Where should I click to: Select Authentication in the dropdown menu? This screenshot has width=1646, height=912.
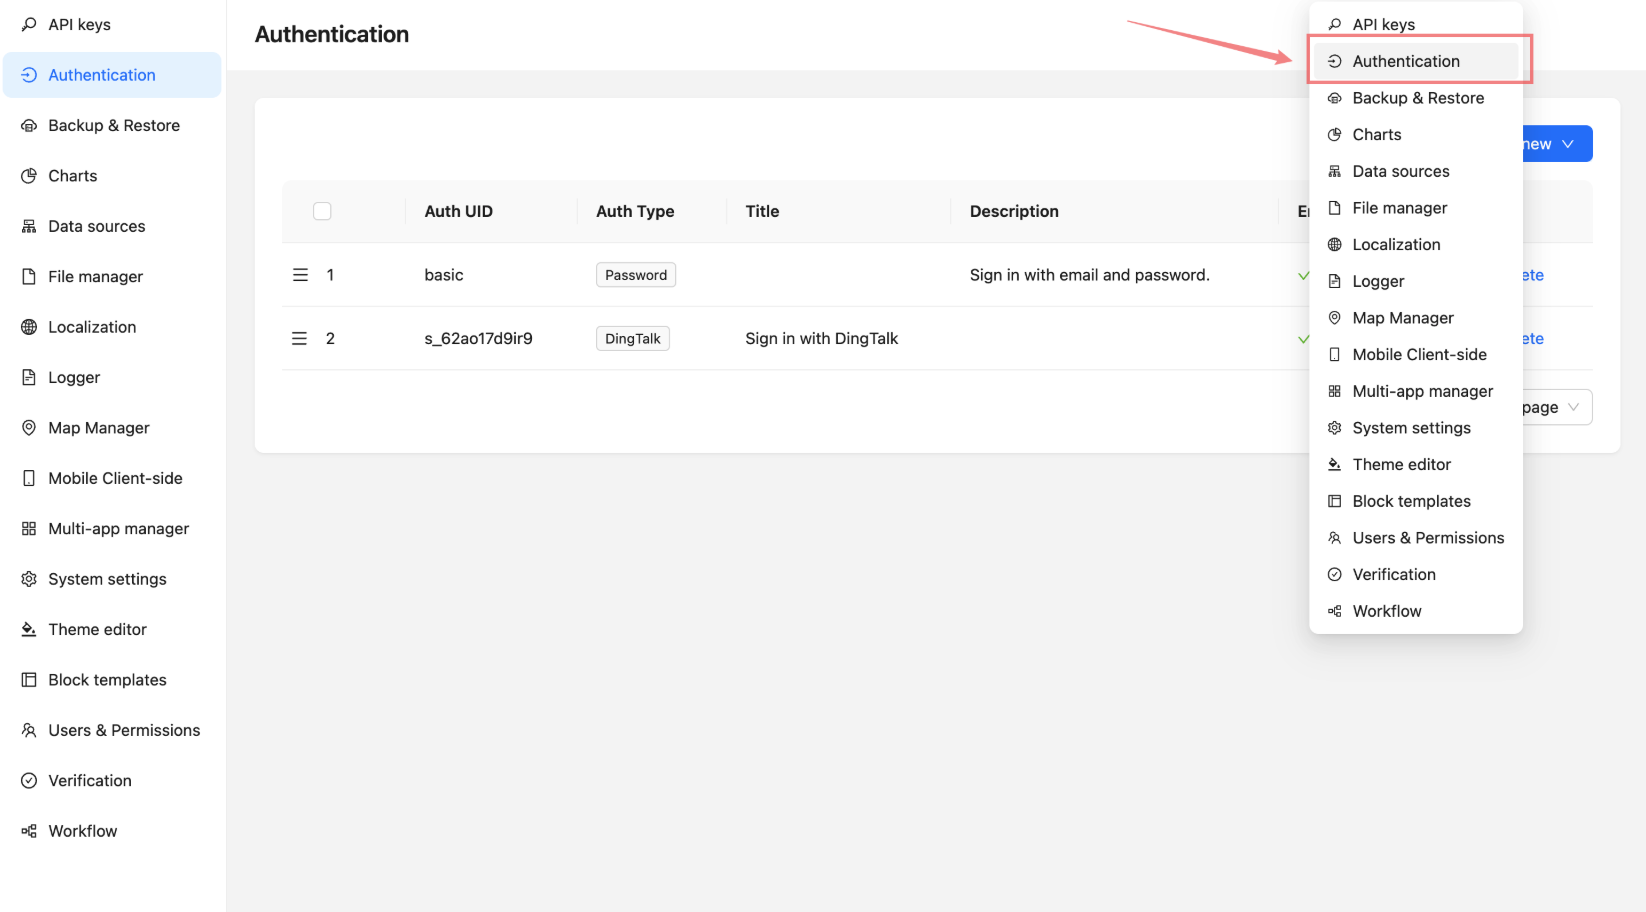point(1405,61)
